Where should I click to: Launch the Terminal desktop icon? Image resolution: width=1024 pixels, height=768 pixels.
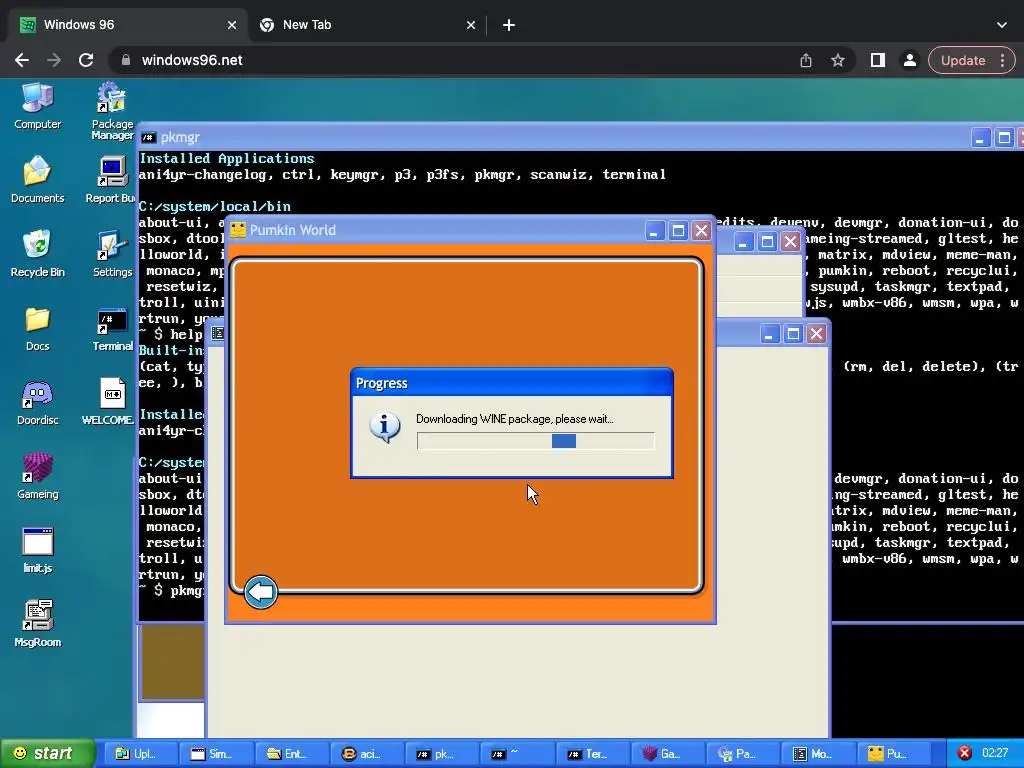click(112, 328)
